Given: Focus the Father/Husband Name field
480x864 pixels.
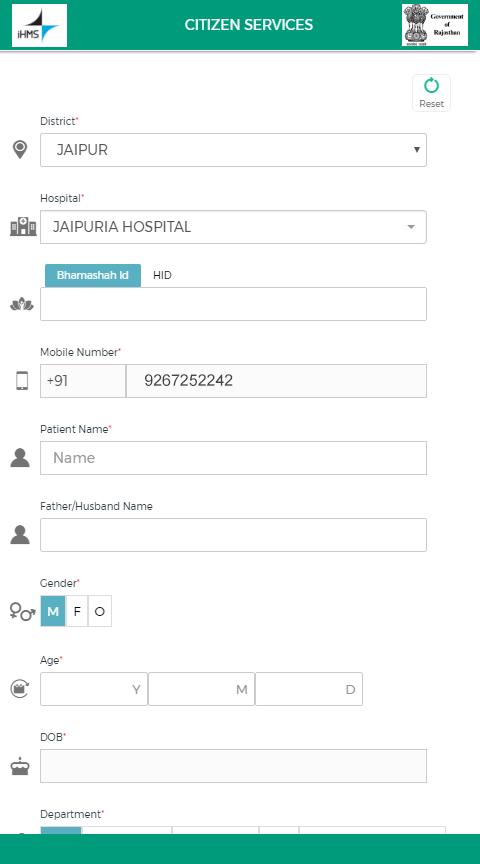Looking at the screenshot, I should pos(233,535).
